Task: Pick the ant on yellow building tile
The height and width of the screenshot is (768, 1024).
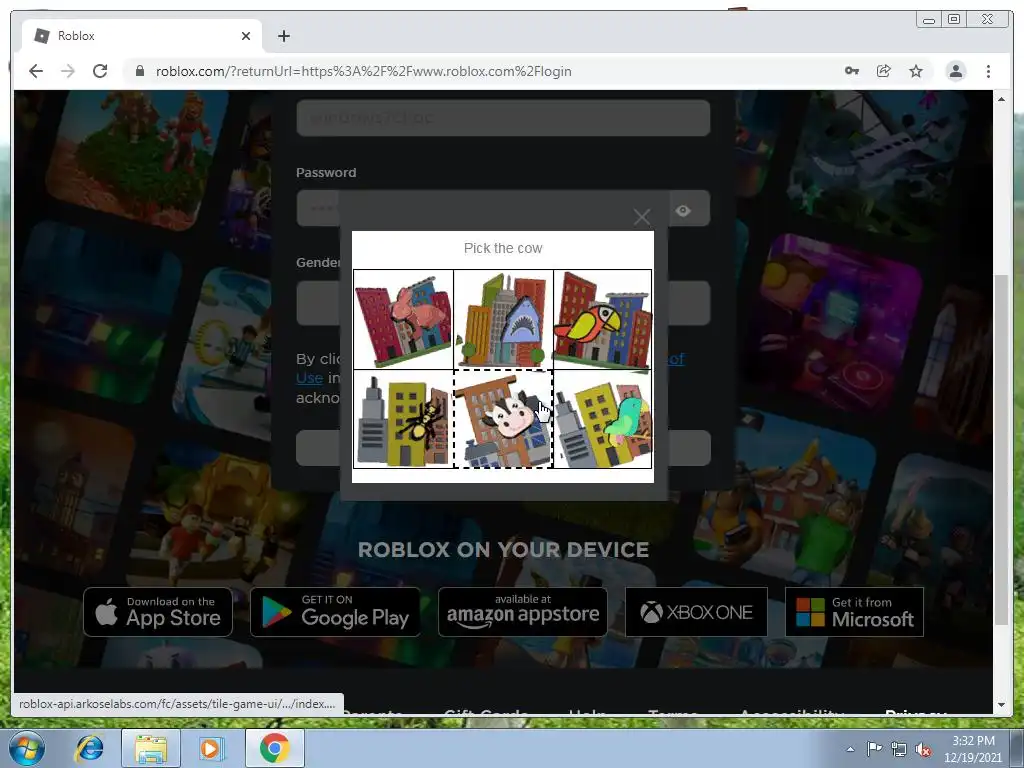Action: click(404, 419)
